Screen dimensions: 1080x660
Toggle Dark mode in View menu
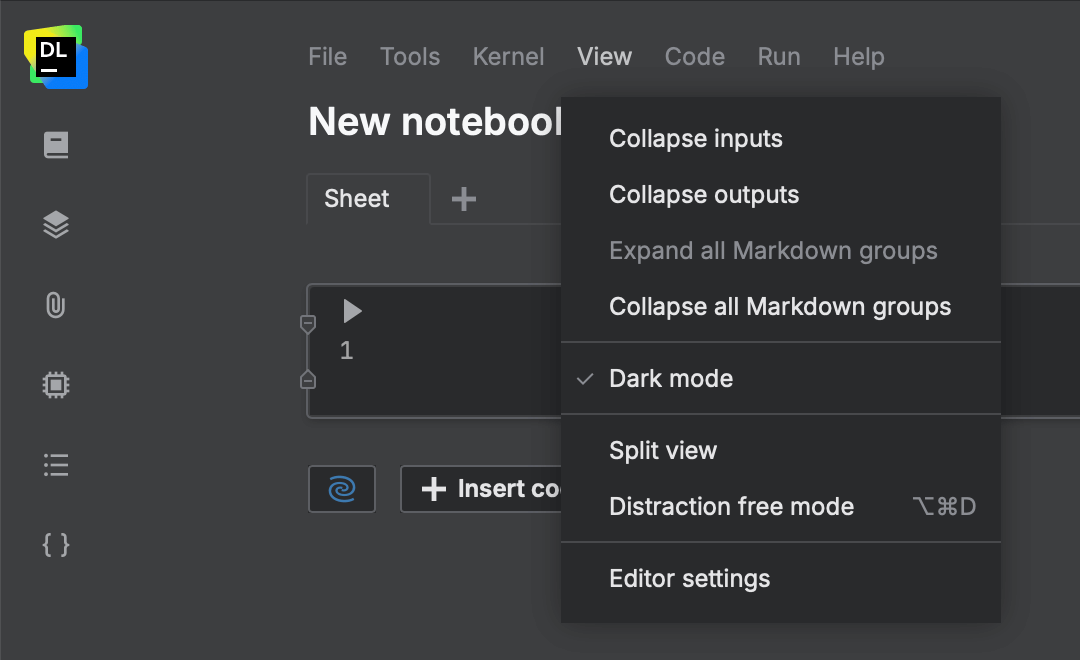[781, 378]
